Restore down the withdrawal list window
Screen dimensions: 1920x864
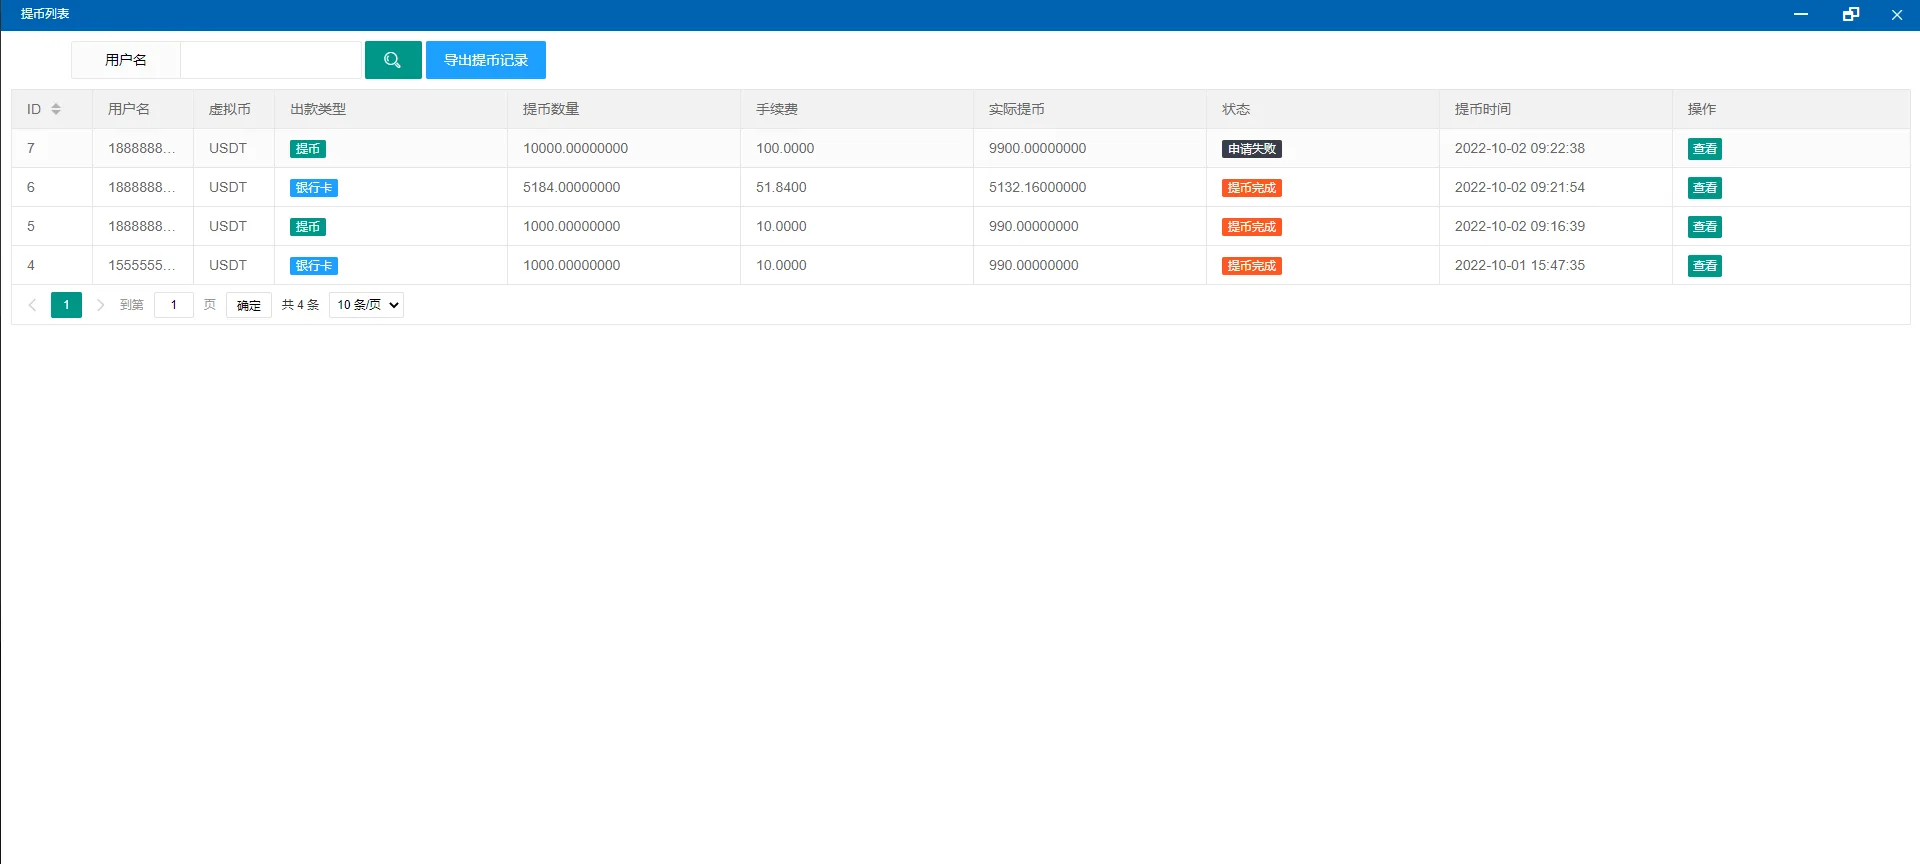1850,14
